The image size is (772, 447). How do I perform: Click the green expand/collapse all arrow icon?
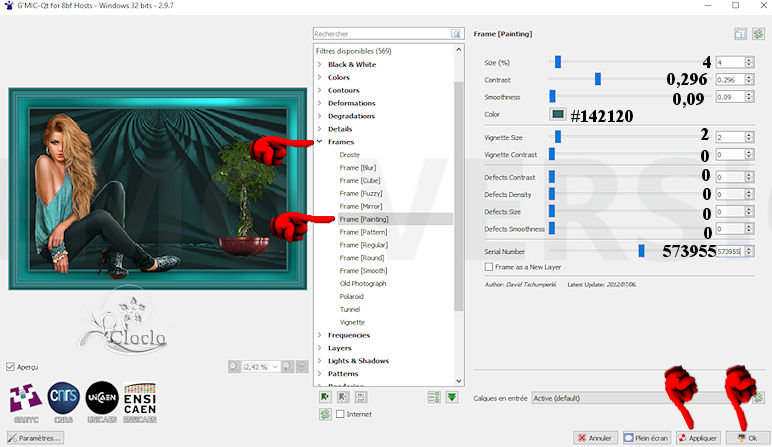[x=452, y=397]
